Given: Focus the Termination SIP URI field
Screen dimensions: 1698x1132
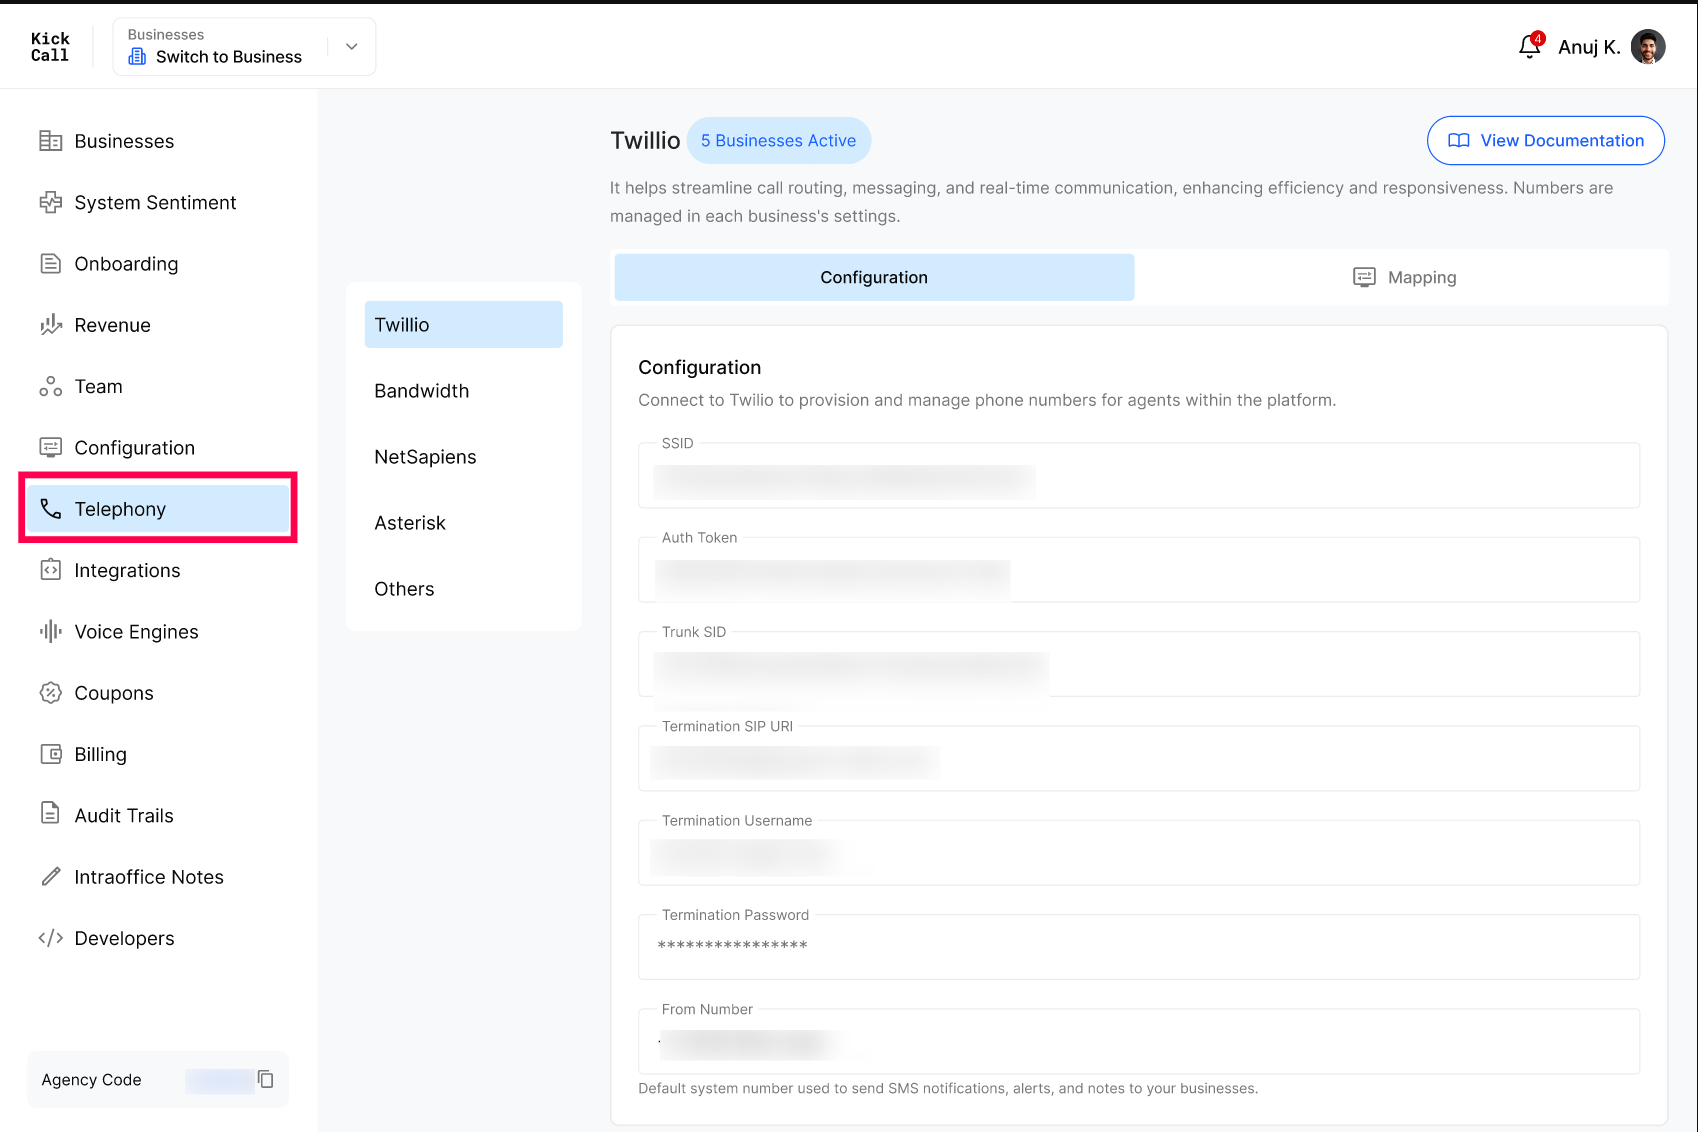Looking at the screenshot, I should pos(1139,758).
